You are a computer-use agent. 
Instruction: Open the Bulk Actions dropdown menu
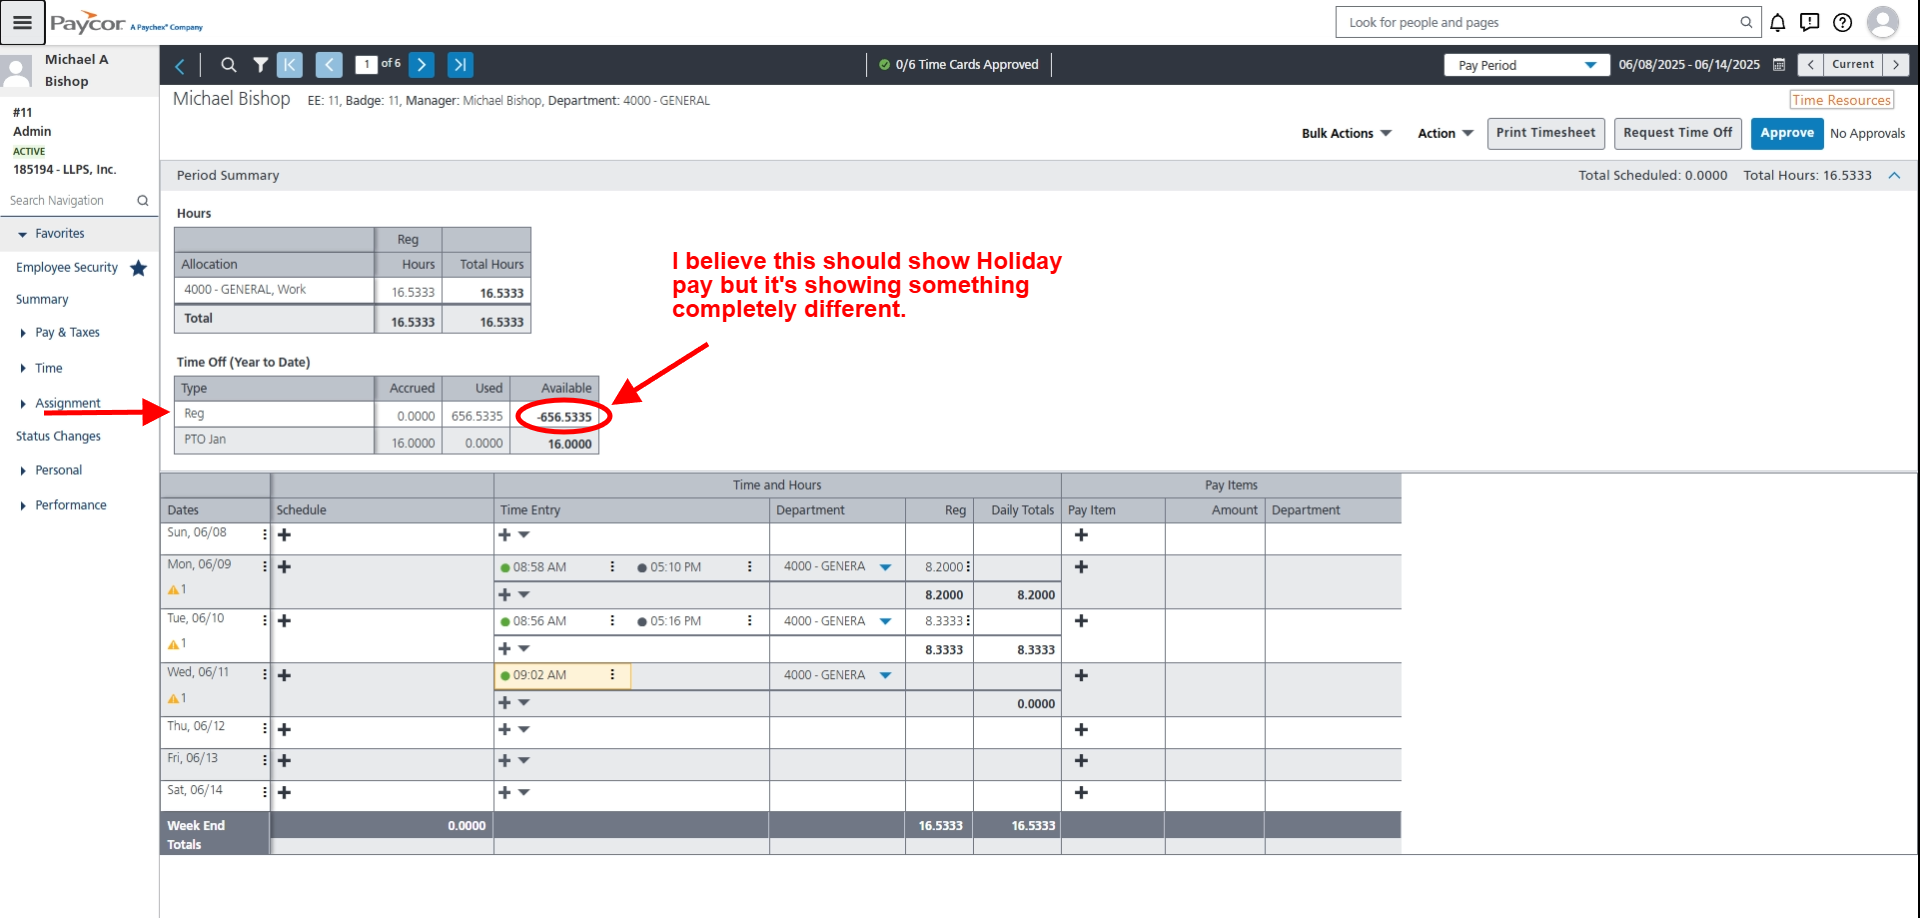point(1346,134)
